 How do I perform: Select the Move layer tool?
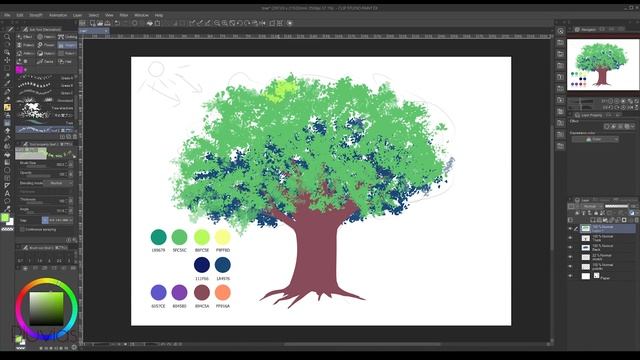coord(7,60)
